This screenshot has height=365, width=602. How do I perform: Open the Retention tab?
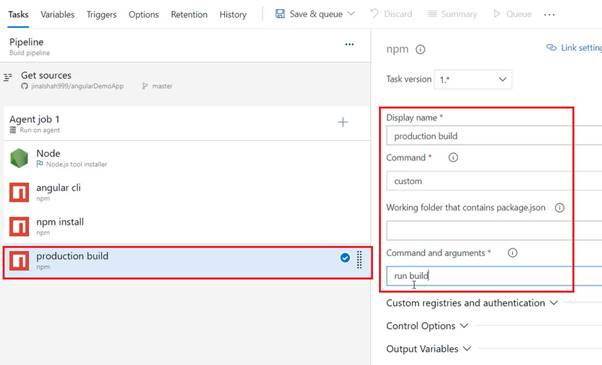[189, 15]
